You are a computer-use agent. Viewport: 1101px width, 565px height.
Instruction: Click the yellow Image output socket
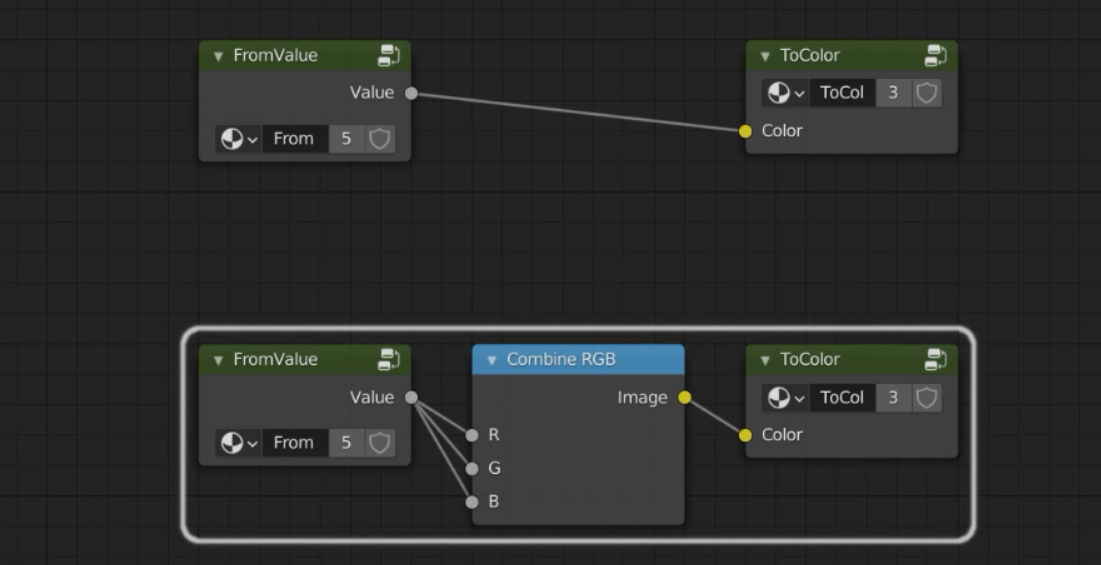(684, 398)
